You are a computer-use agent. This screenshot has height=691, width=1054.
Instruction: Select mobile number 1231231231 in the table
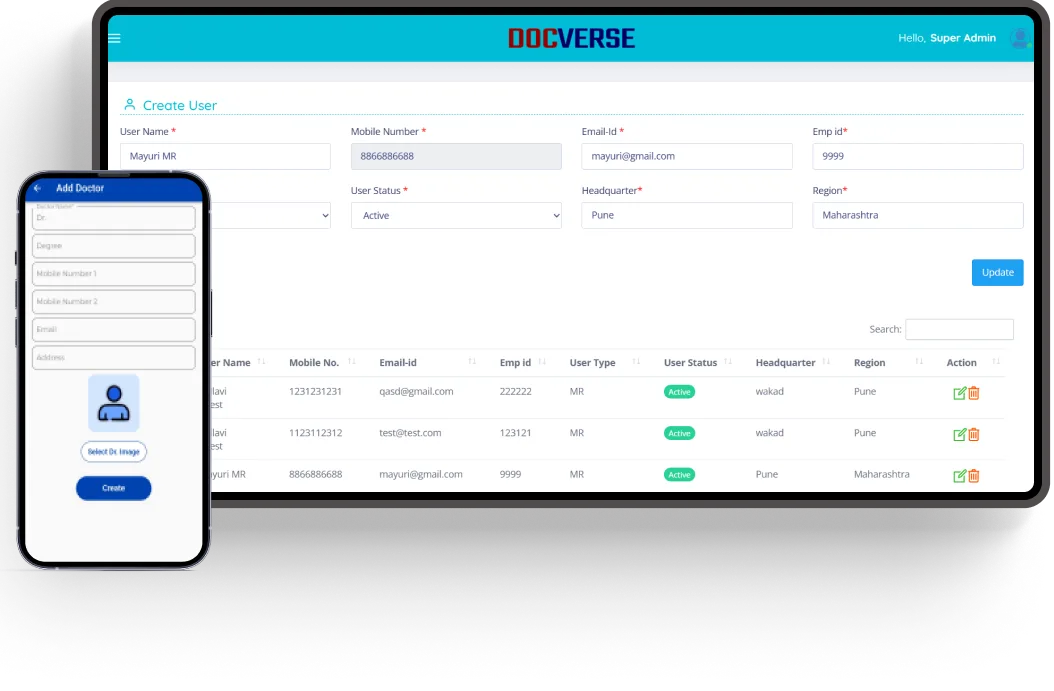(x=315, y=392)
